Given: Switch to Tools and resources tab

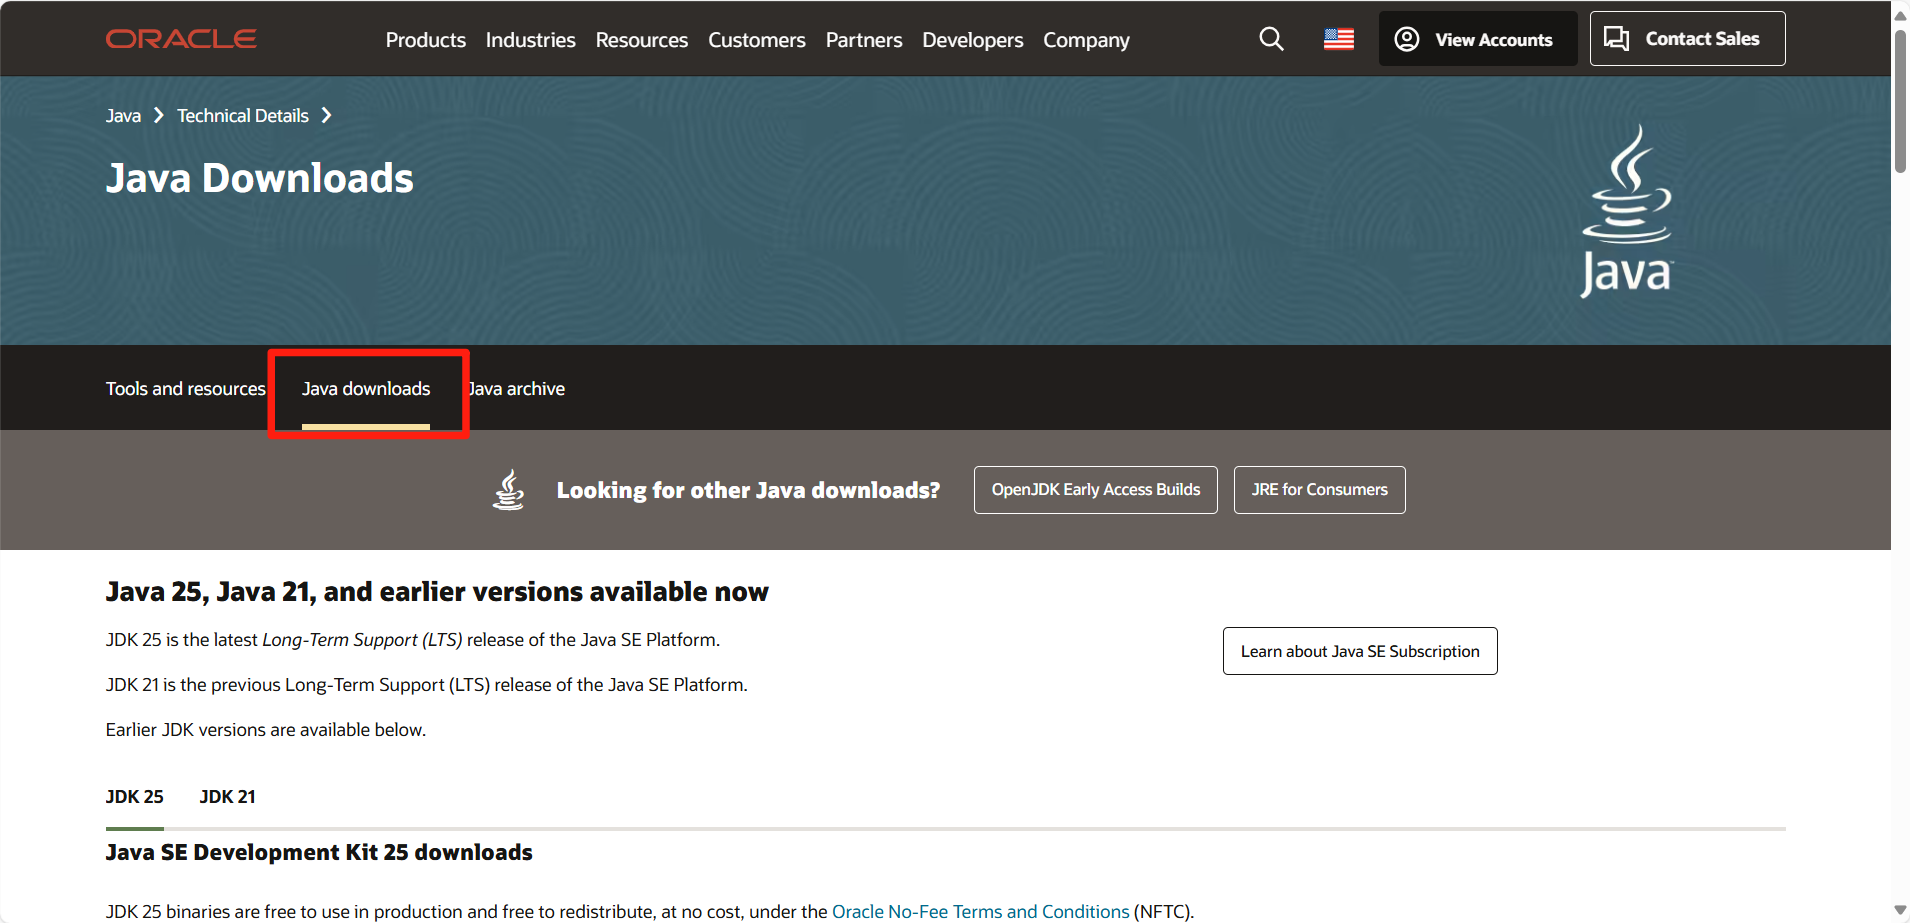Looking at the screenshot, I should [186, 389].
